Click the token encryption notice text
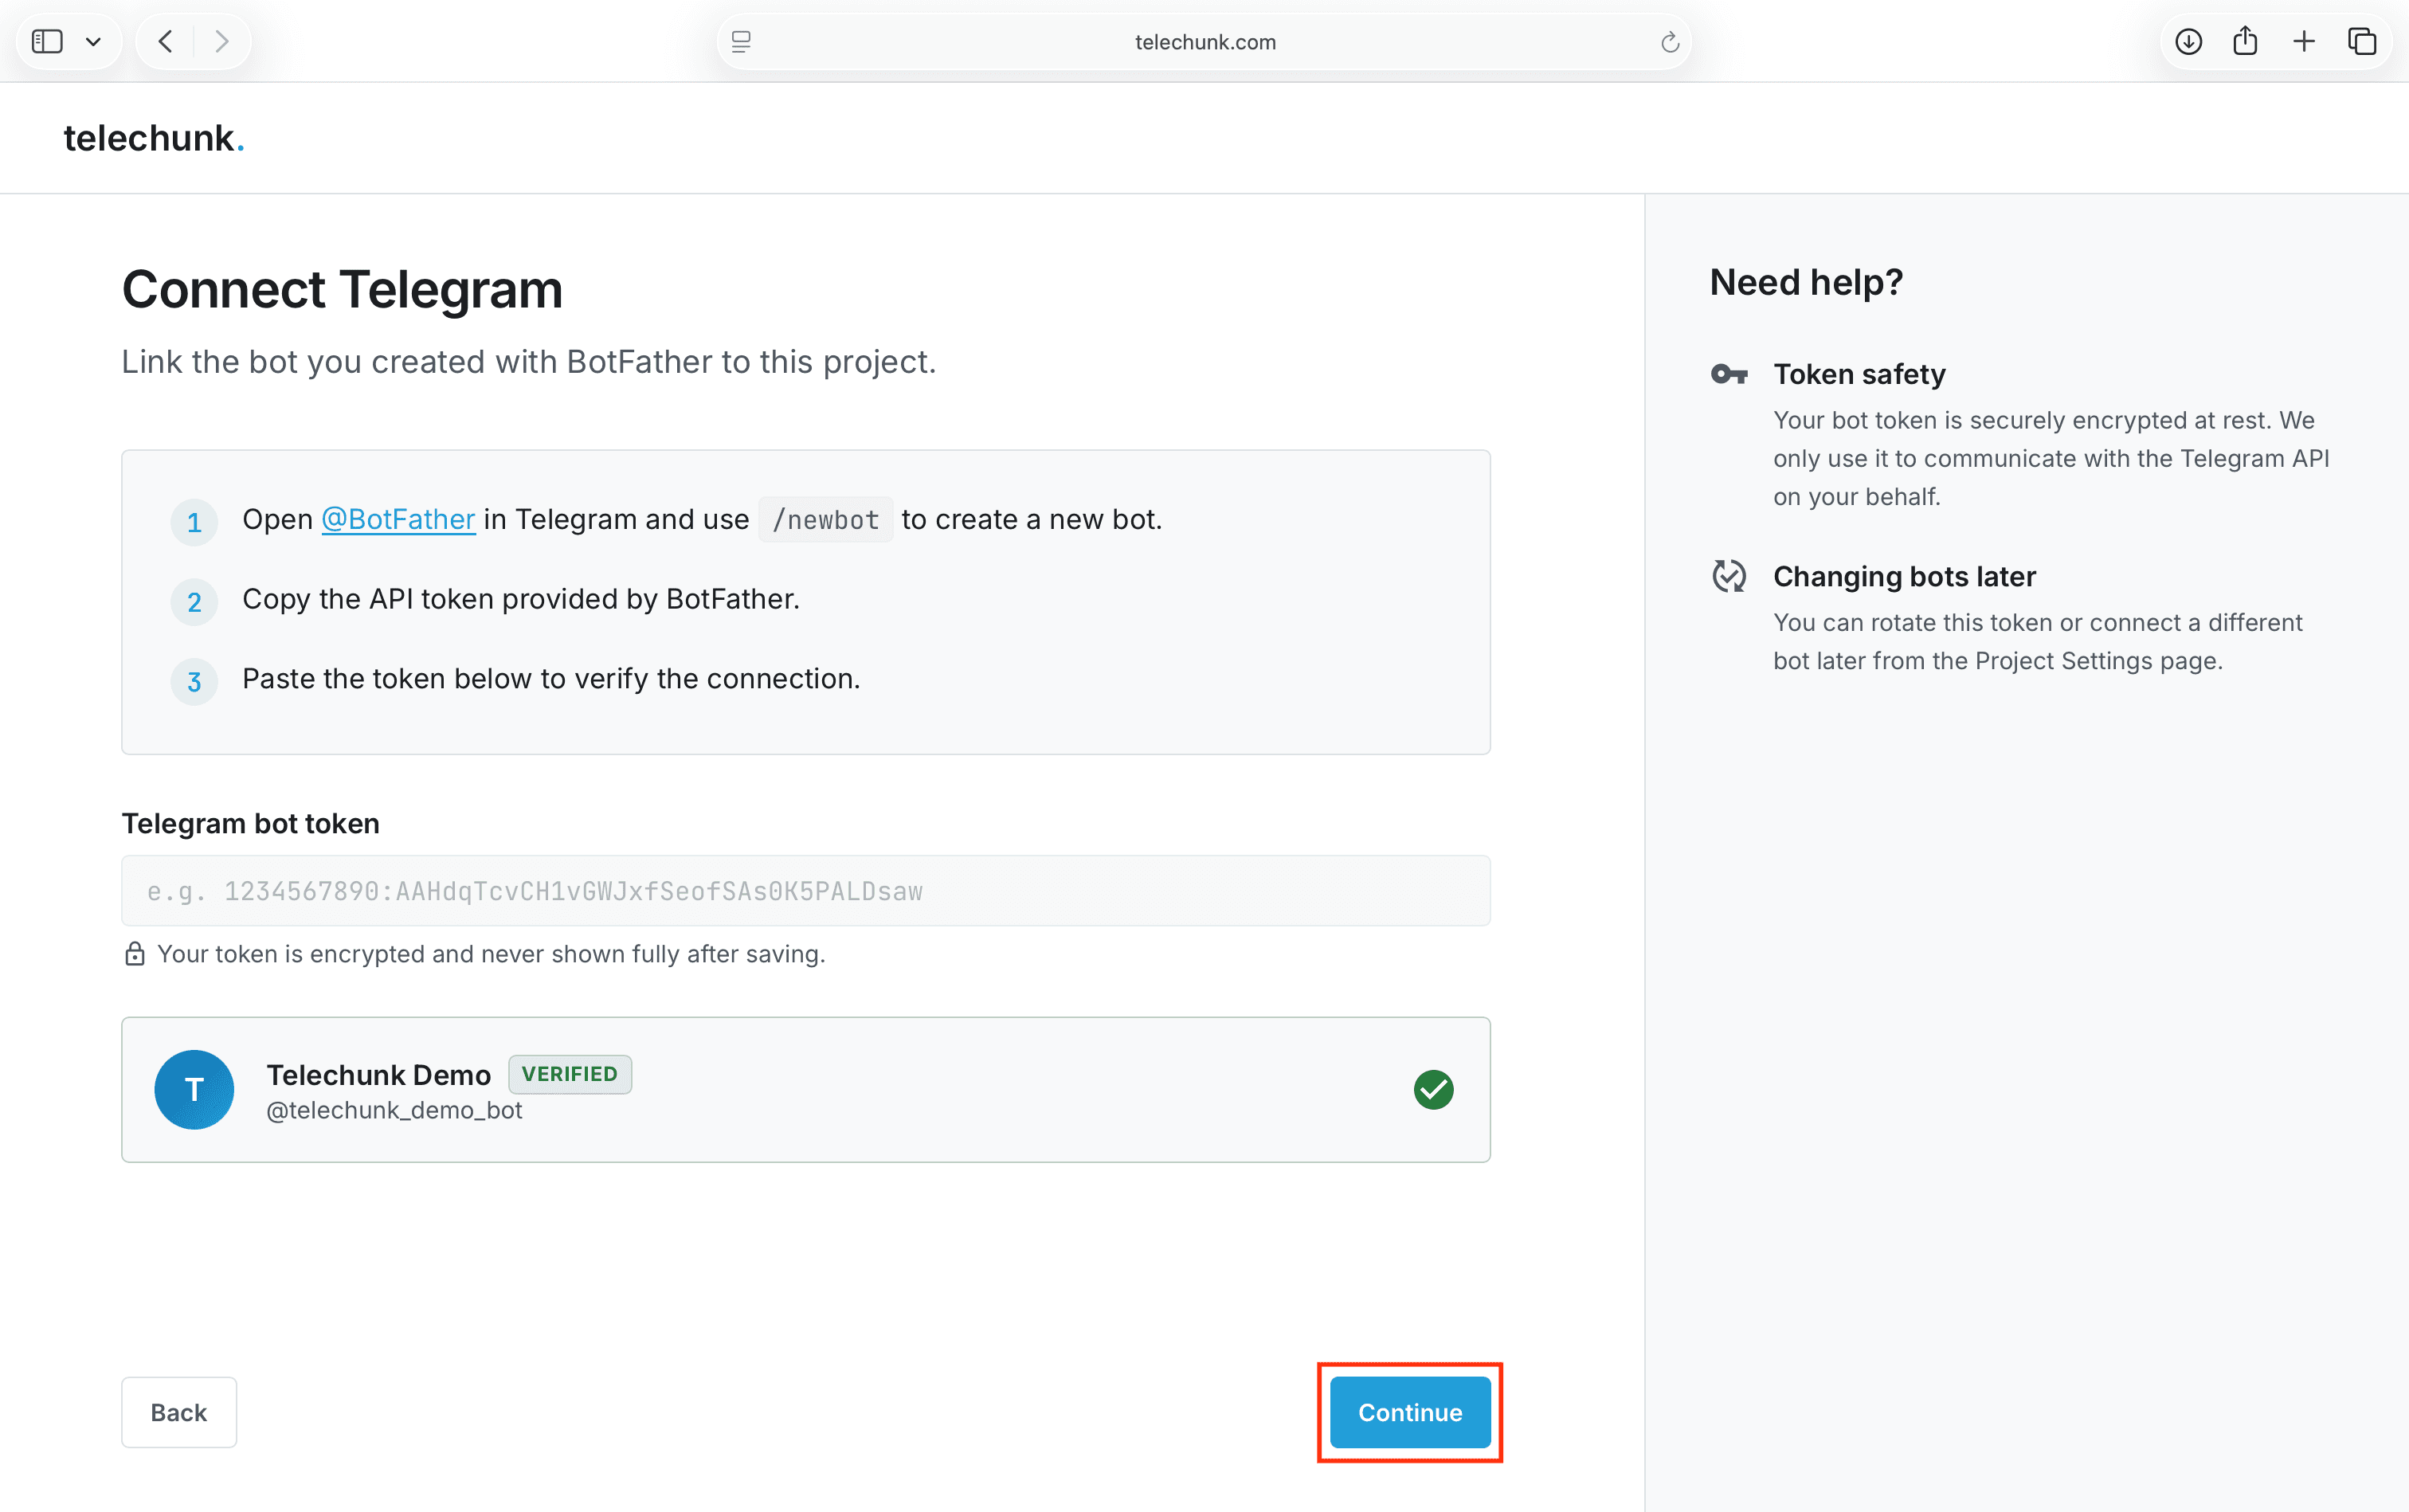 [x=491, y=954]
